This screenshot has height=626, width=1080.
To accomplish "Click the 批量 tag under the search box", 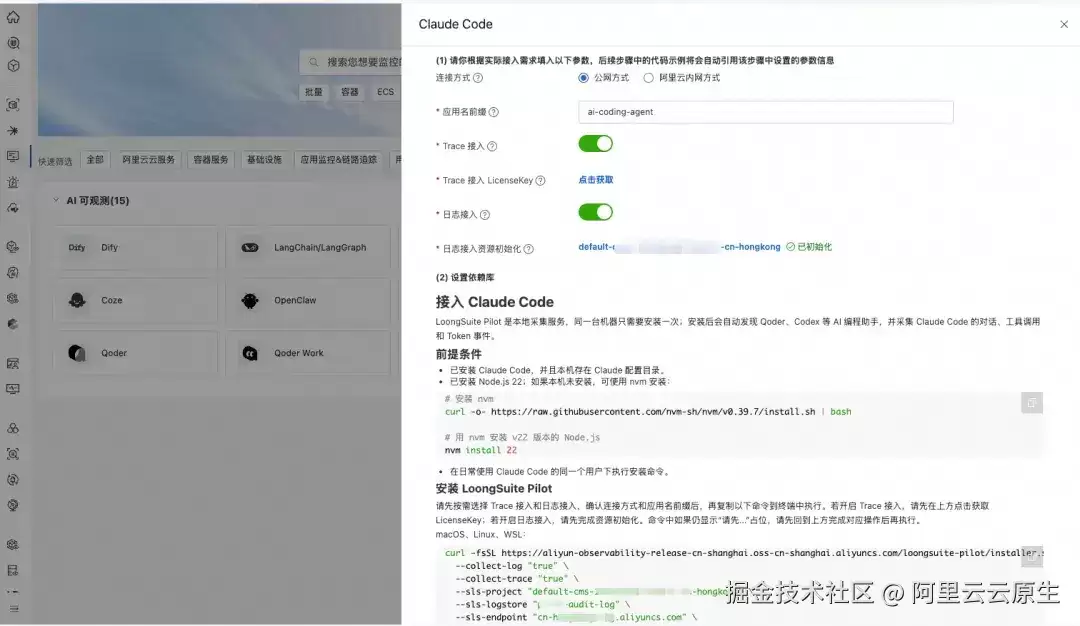I will tap(314, 92).
